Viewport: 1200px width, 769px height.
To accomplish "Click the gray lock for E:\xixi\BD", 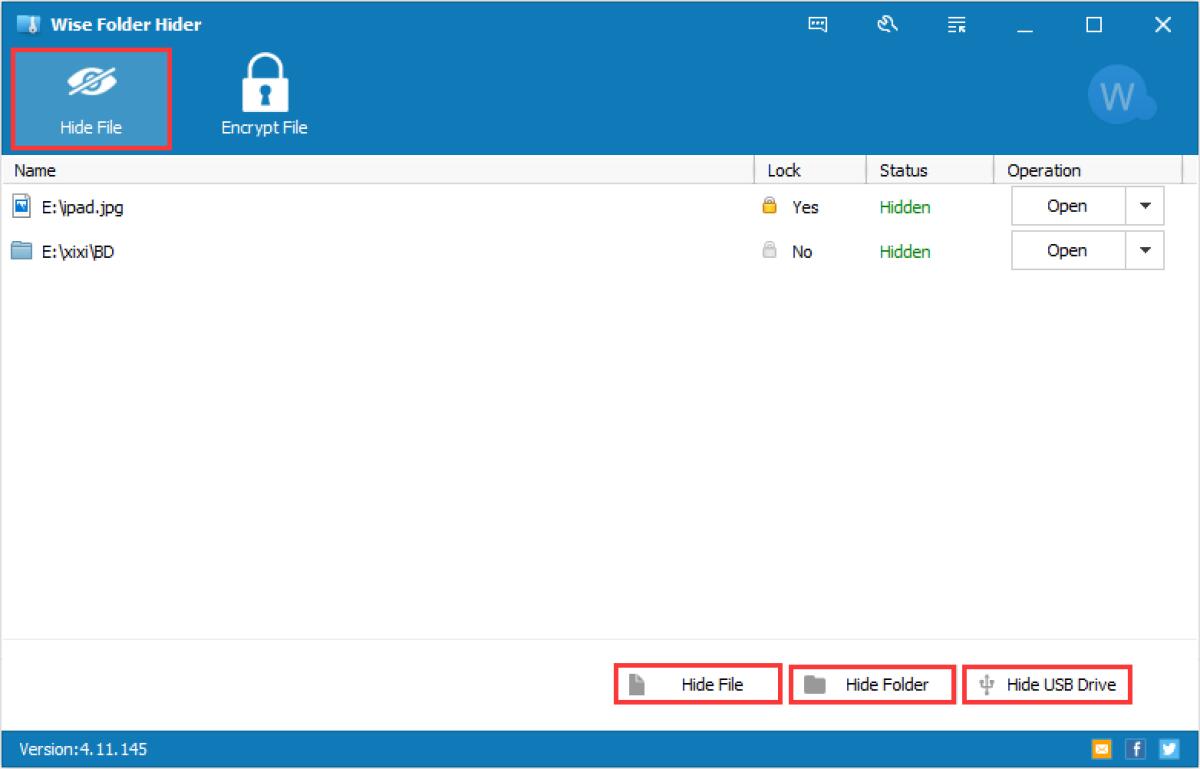I will pyautogui.click(x=769, y=251).
